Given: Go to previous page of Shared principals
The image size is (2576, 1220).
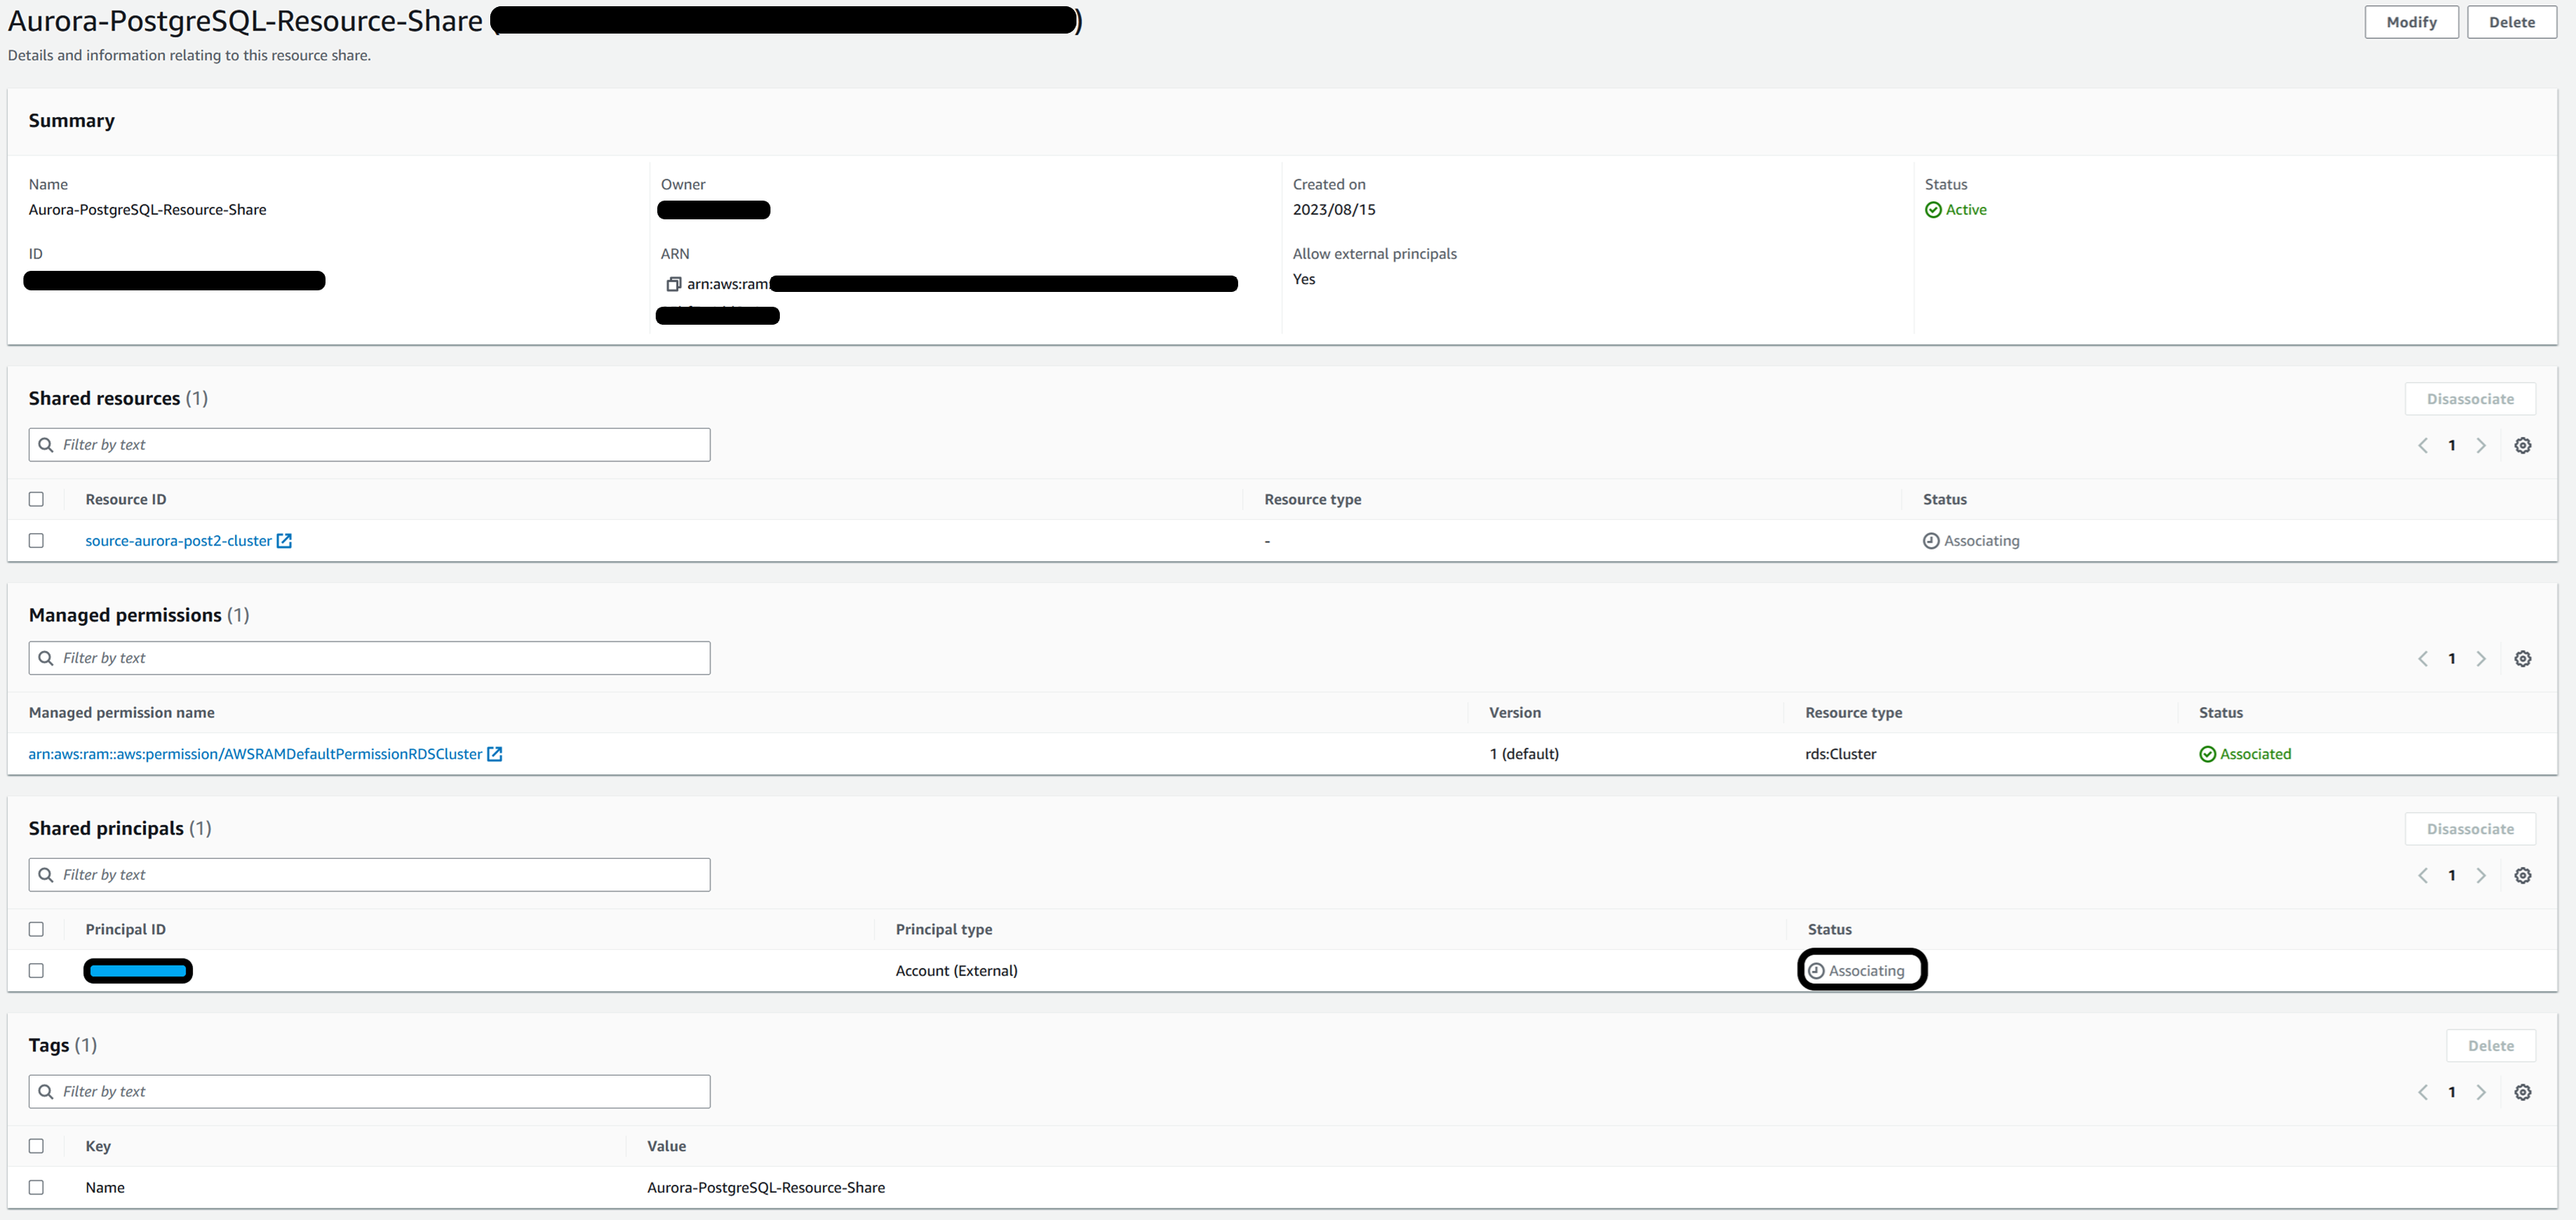Looking at the screenshot, I should coord(2422,875).
